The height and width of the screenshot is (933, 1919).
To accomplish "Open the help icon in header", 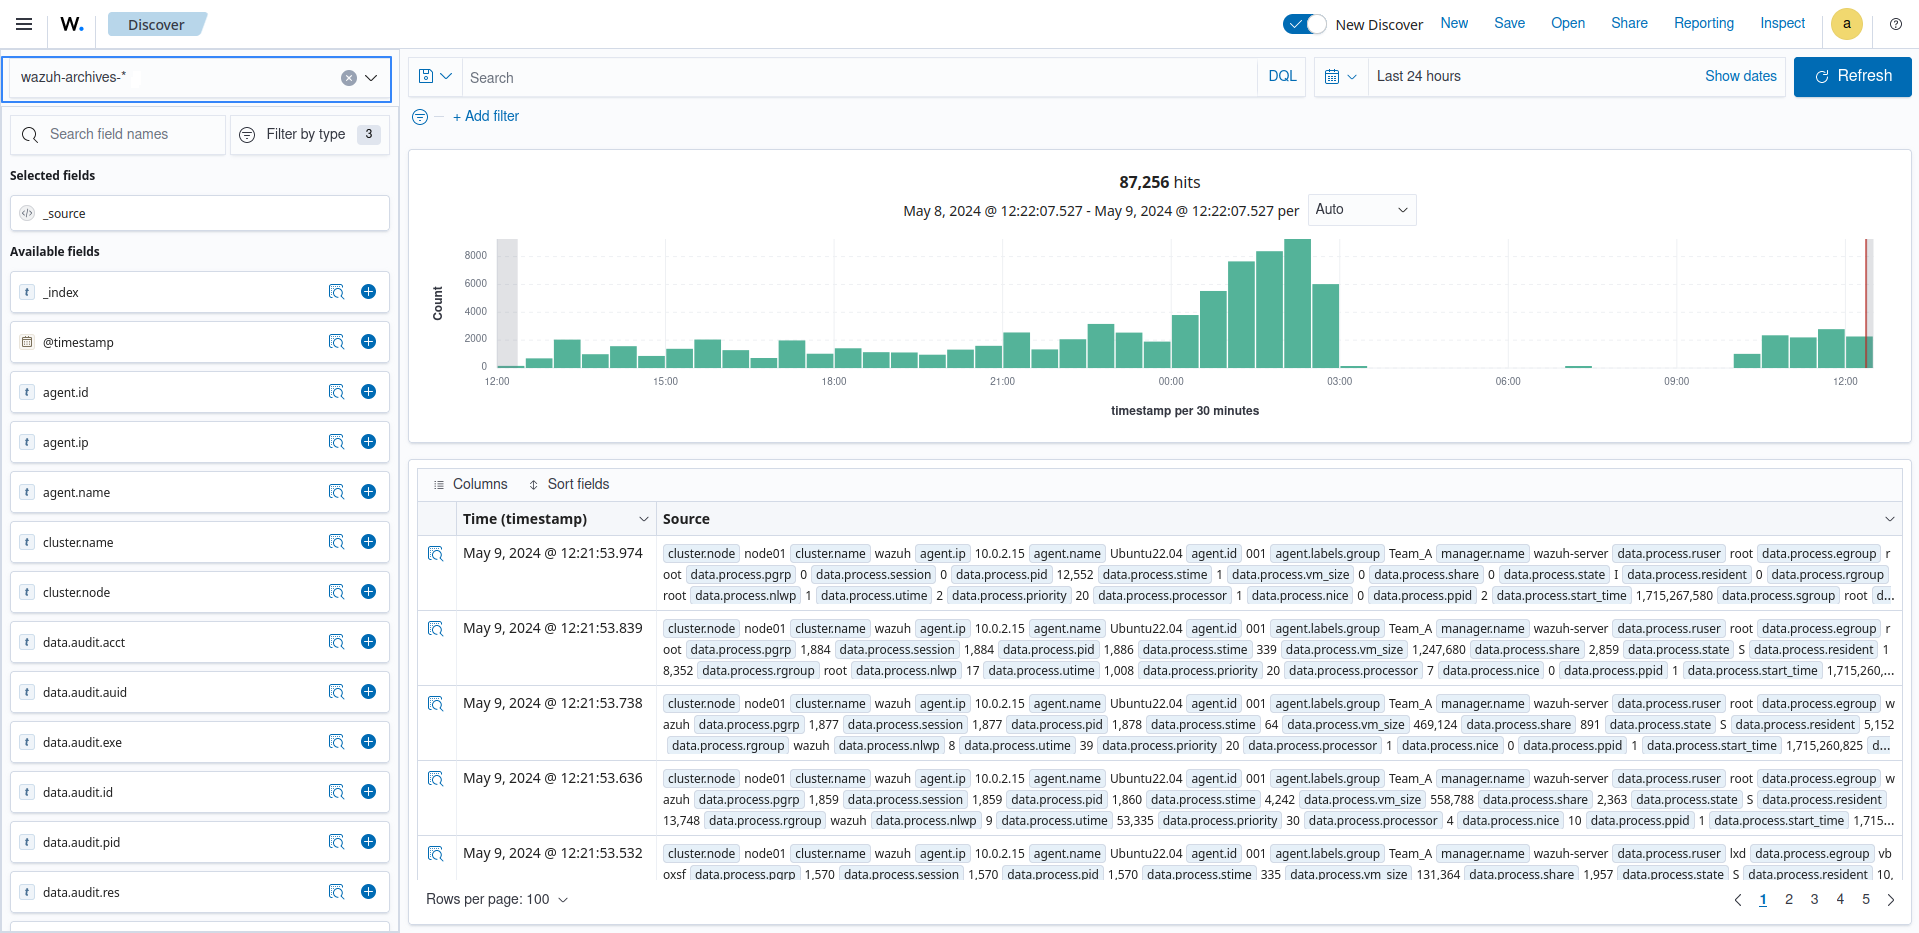I will 1895,24.
